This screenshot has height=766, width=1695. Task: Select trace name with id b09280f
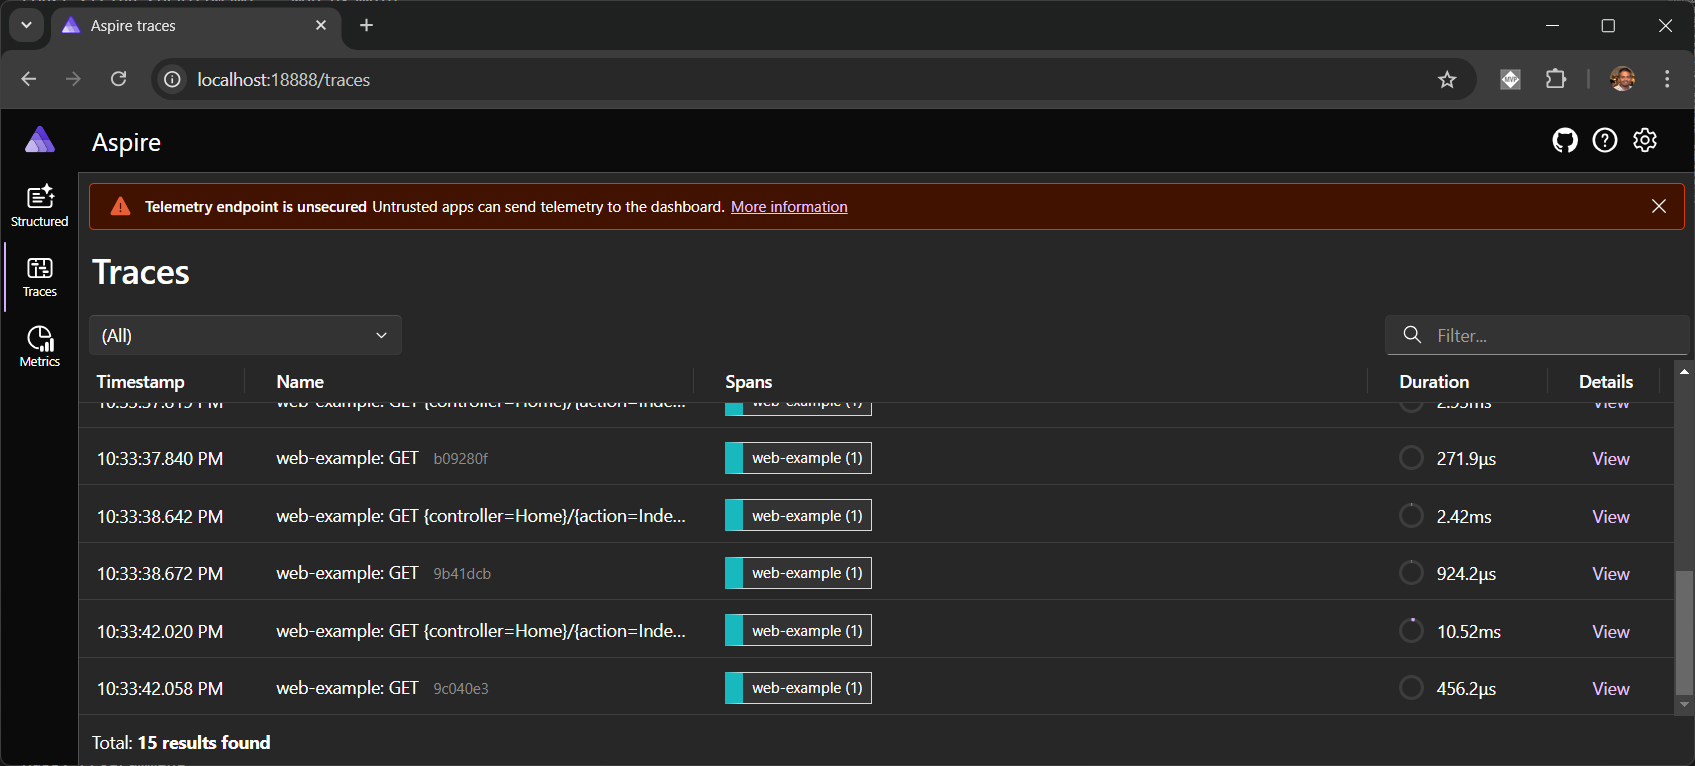(382, 459)
